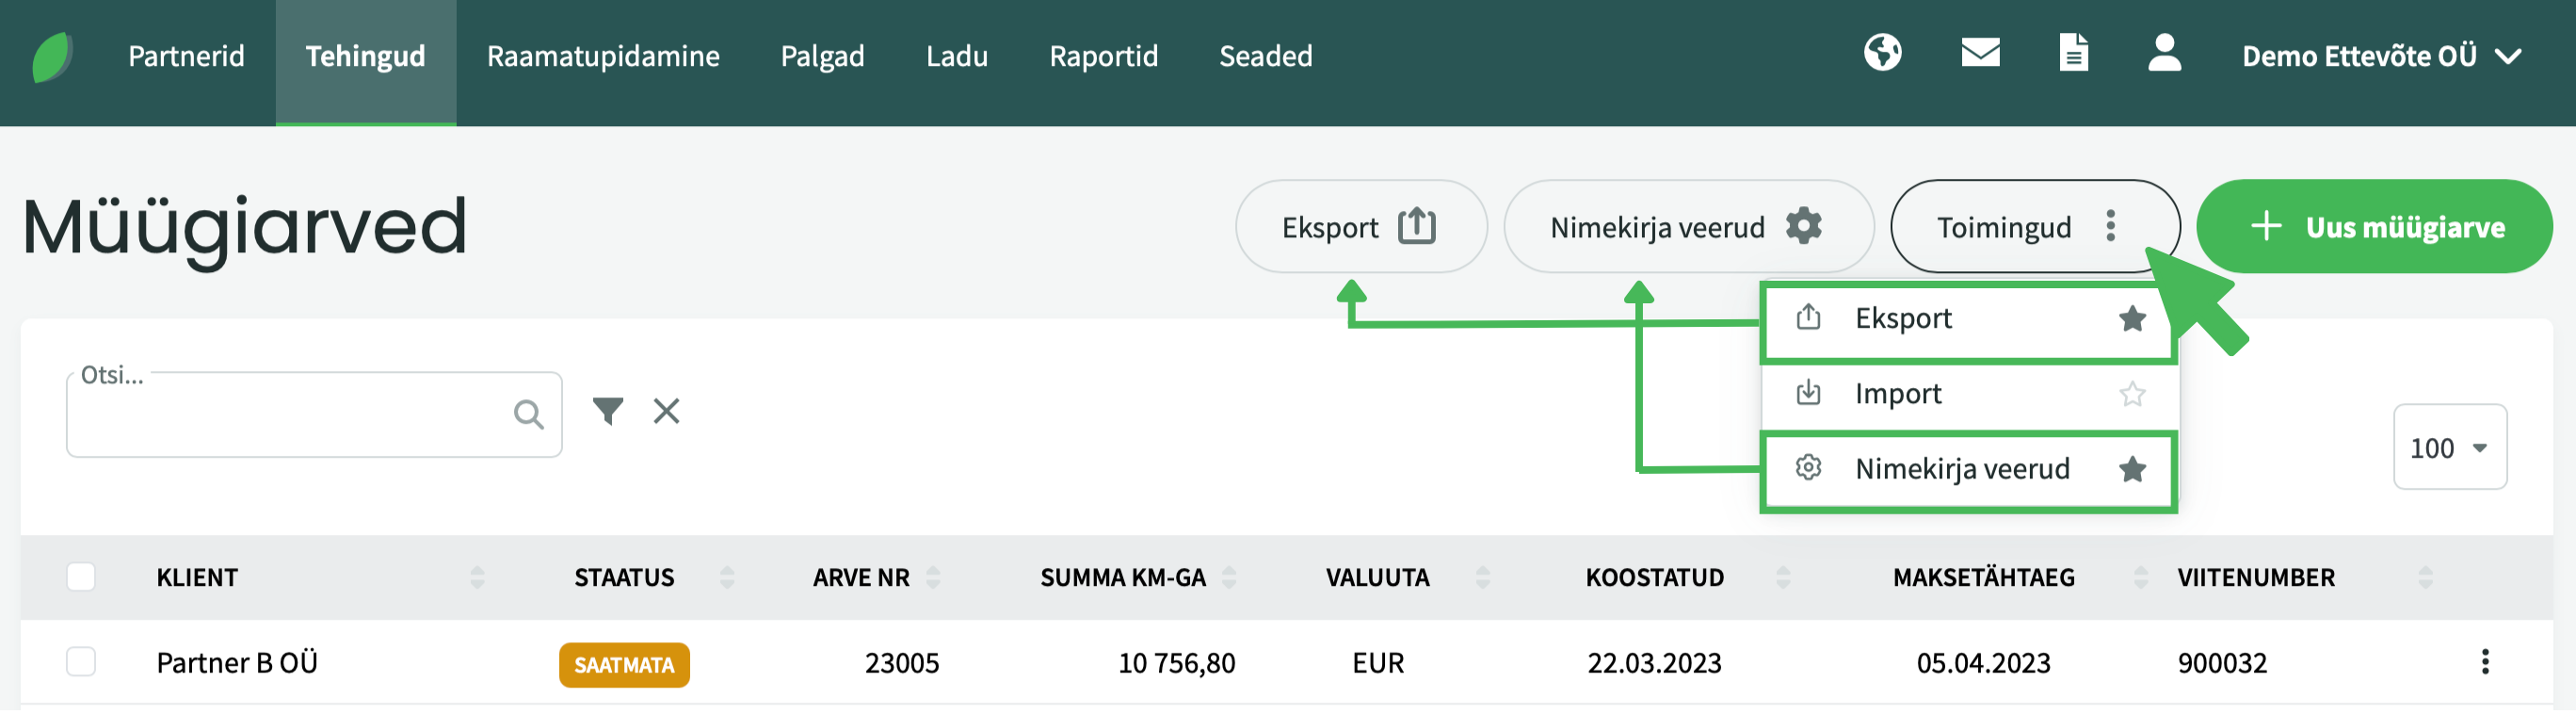Toggle the select-all header checkbox
The width and height of the screenshot is (2576, 714).
coord(81,577)
